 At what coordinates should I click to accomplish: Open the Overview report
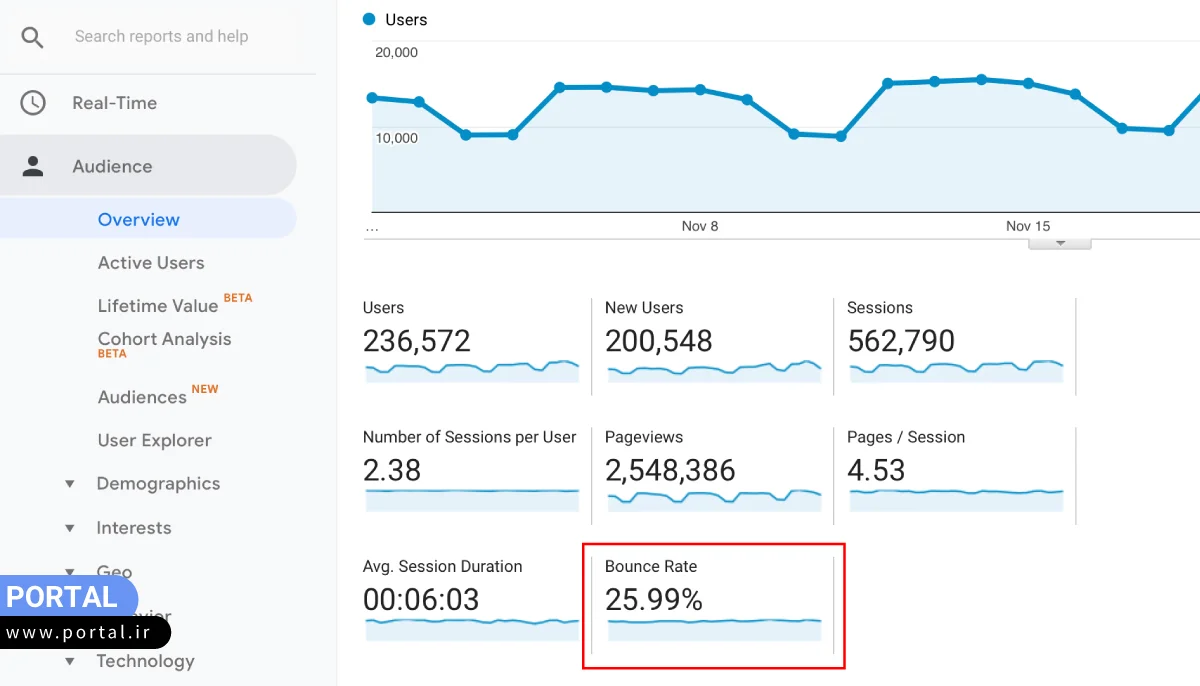139,219
